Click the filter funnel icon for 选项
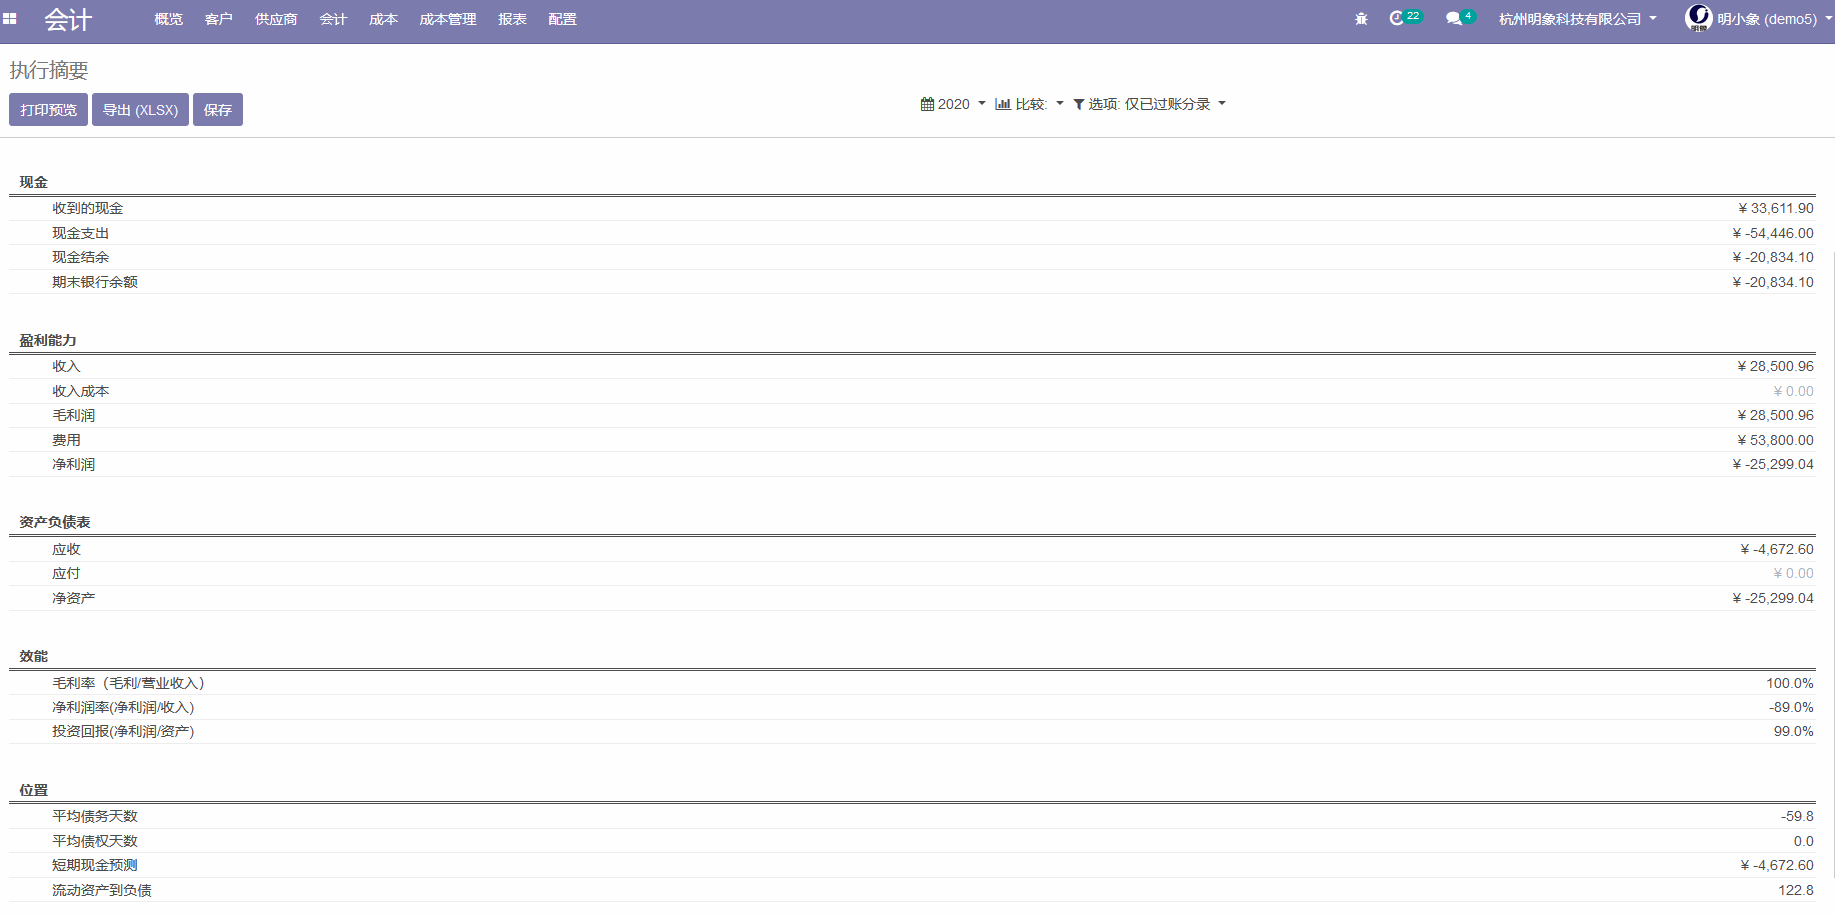The image size is (1835, 916). point(1079,104)
